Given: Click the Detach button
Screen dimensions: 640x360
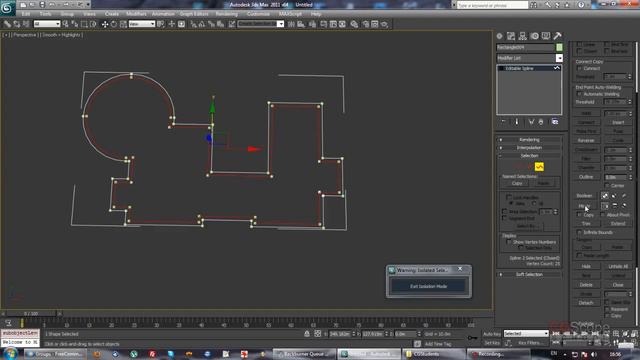Looking at the screenshot, I should 586,303.
